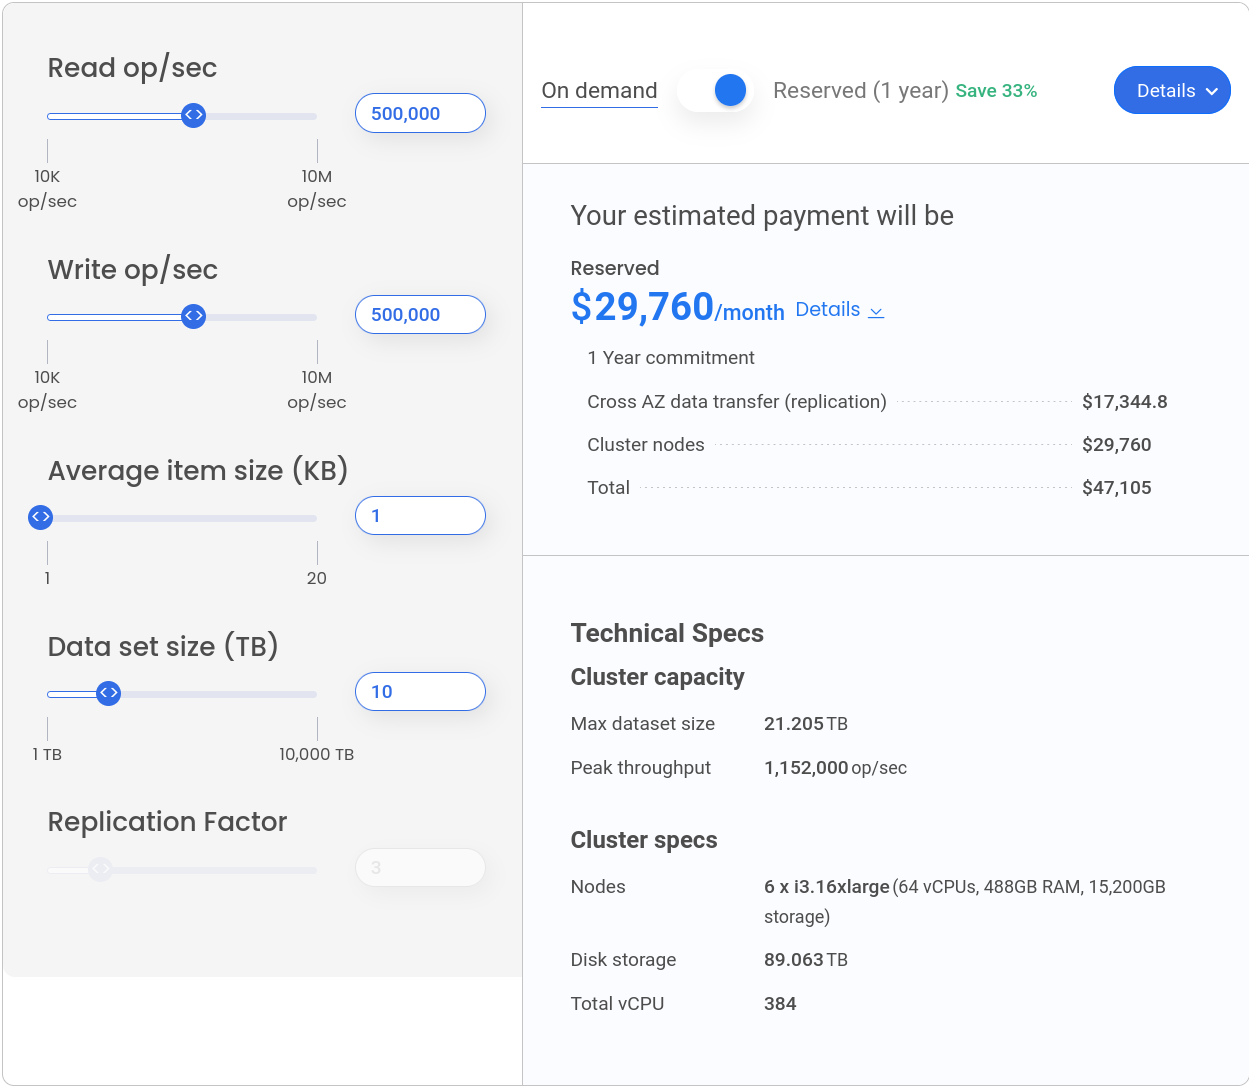Click the Average item size slider handle
This screenshot has width=1249, height=1086.
click(41, 518)
